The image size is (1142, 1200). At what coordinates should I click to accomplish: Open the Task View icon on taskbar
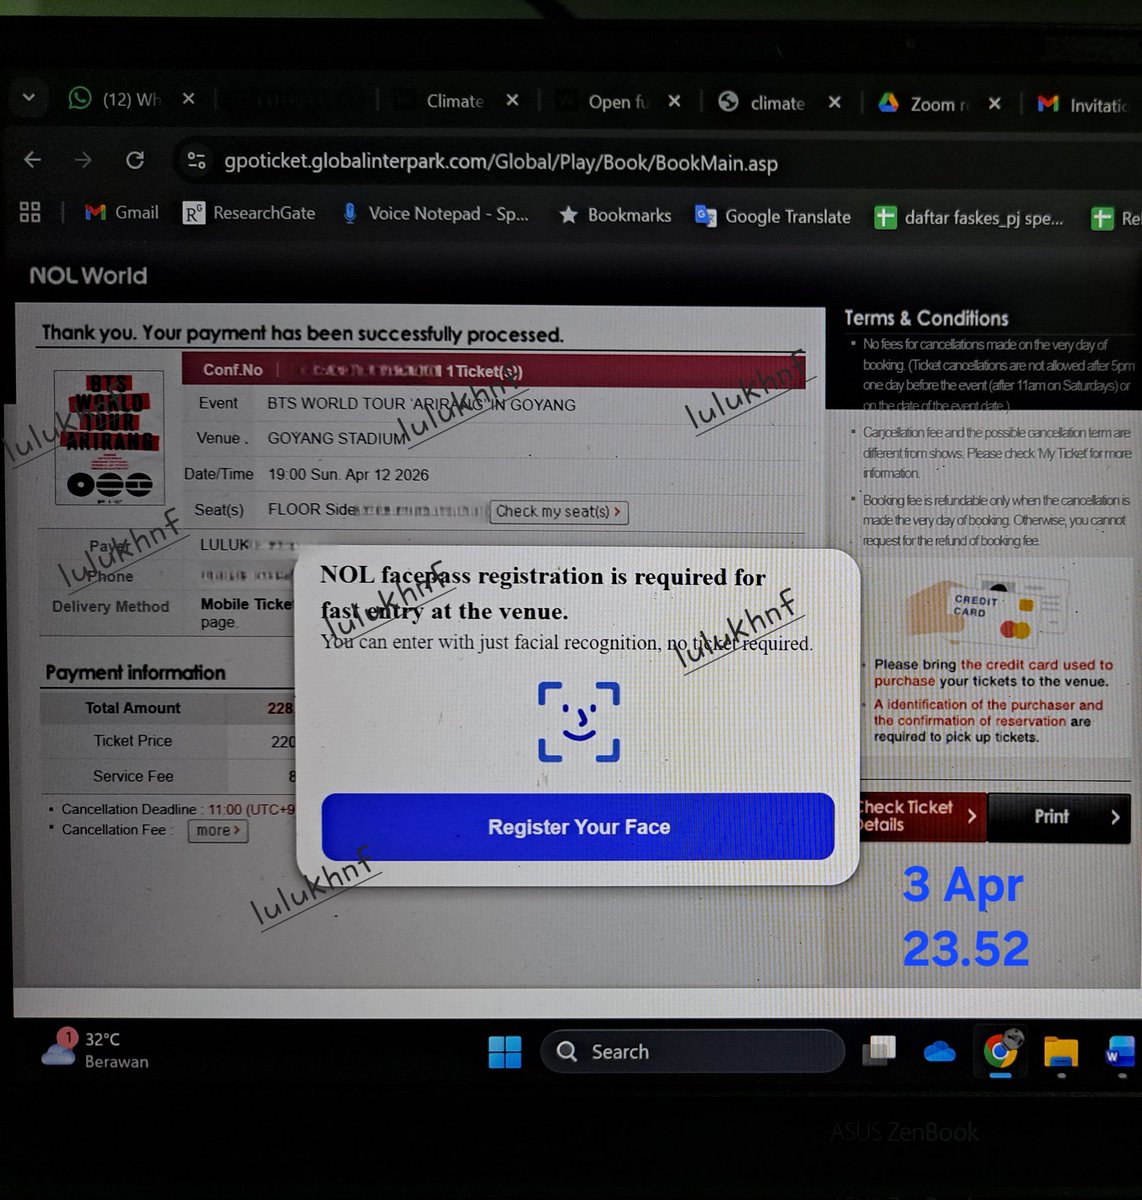(x=879, y=1051)
